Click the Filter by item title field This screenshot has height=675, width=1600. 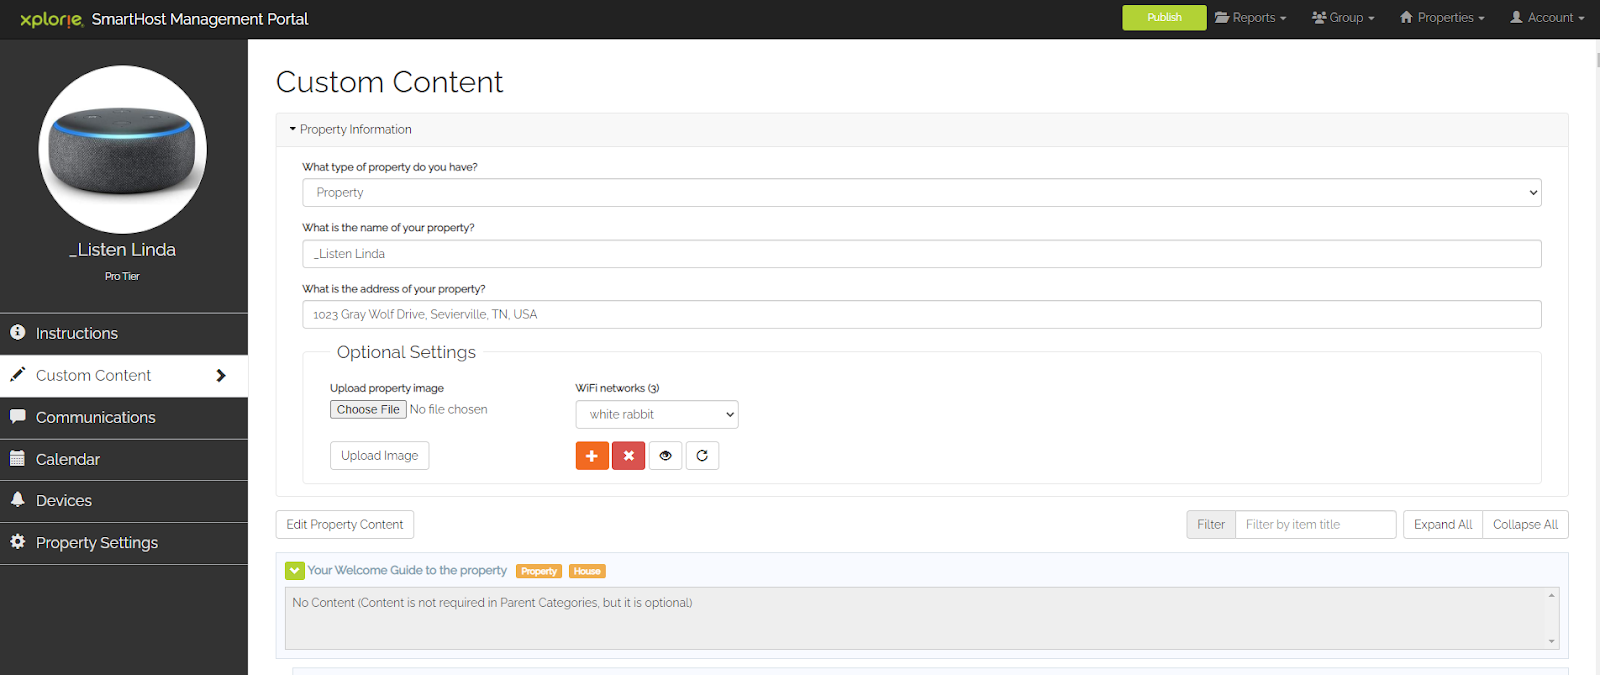[1316, 524]
